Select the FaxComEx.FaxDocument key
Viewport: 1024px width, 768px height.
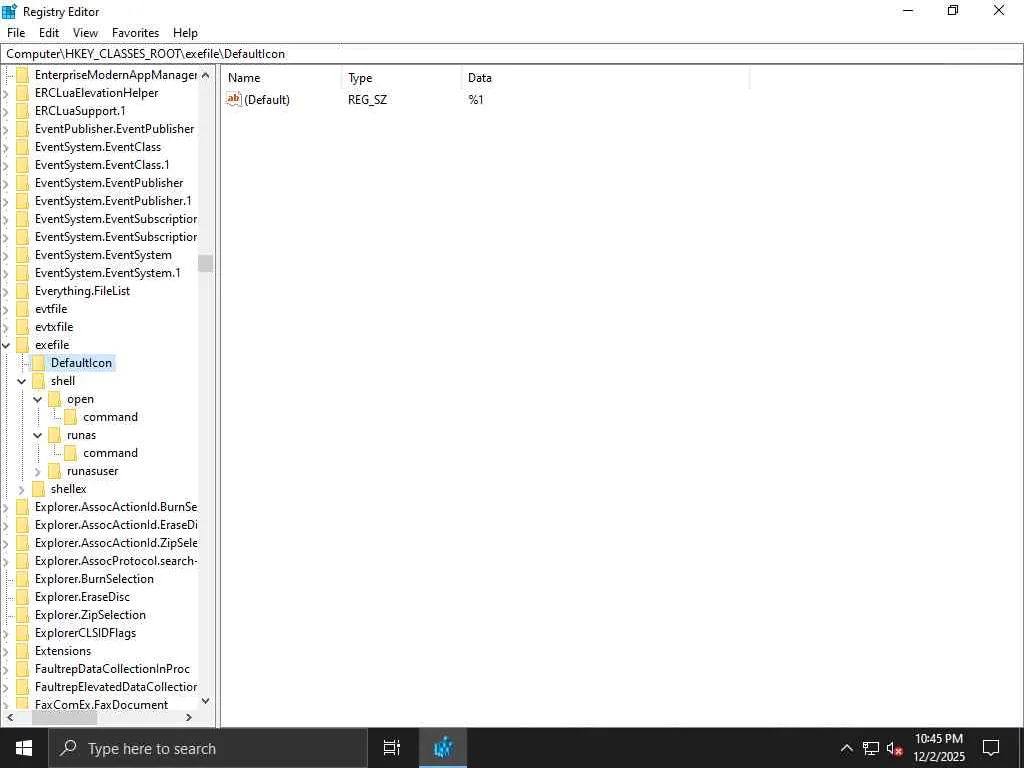point(101,705)
